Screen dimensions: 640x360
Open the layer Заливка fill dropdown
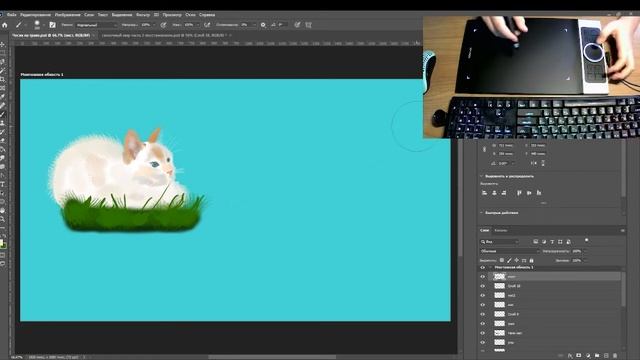tap(584, 260)
